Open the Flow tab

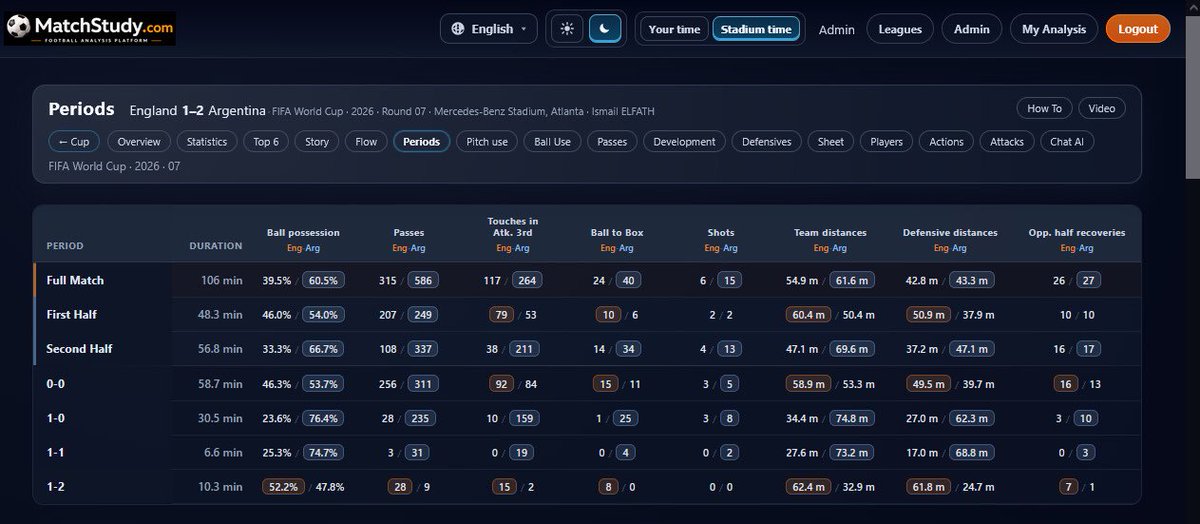pyautogui.click(x=367, y=142)
